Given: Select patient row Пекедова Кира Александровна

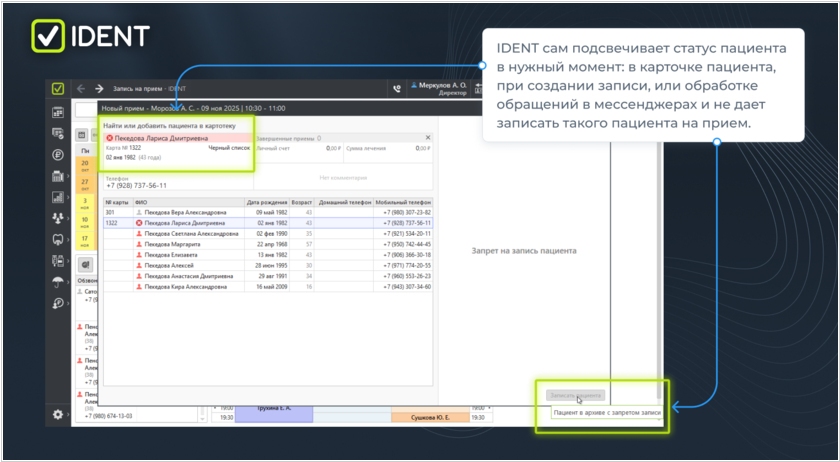Looking at the screenshot, I should pos(185,287).
